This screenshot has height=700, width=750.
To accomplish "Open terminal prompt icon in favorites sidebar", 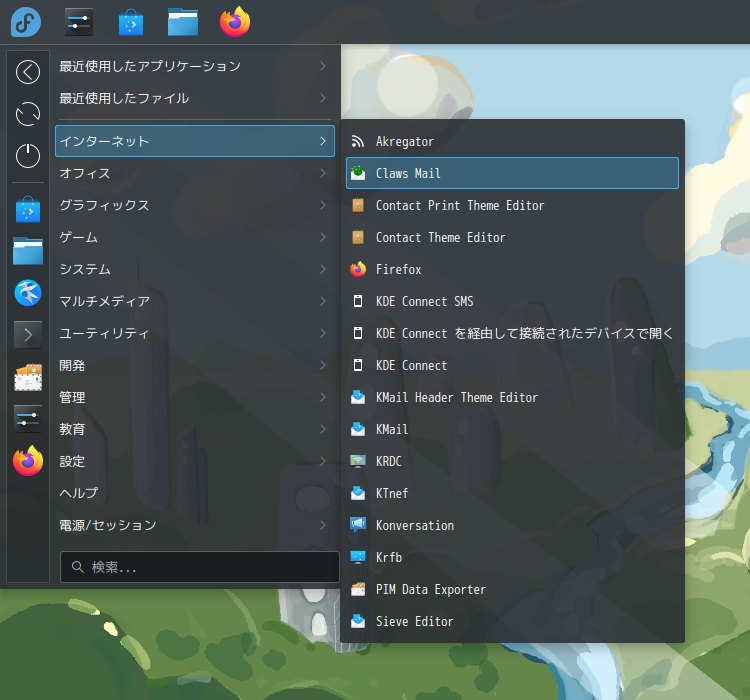I will coord(28,334).
